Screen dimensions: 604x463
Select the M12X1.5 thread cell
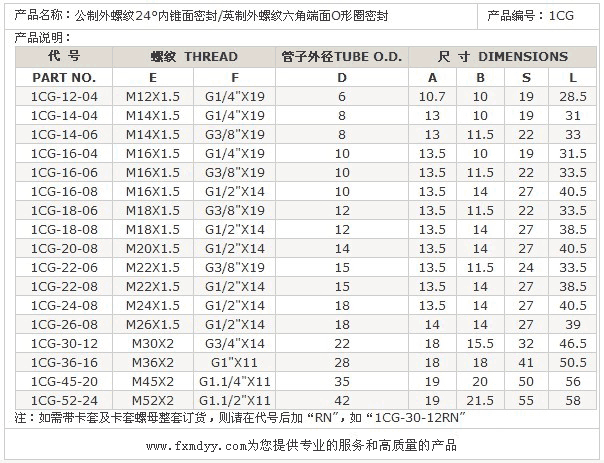[152, 97]
